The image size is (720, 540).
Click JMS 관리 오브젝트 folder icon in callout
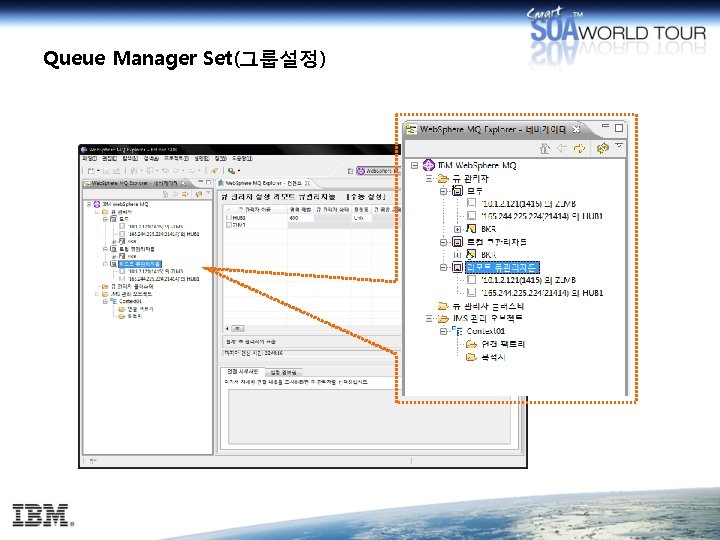(443, 318)
